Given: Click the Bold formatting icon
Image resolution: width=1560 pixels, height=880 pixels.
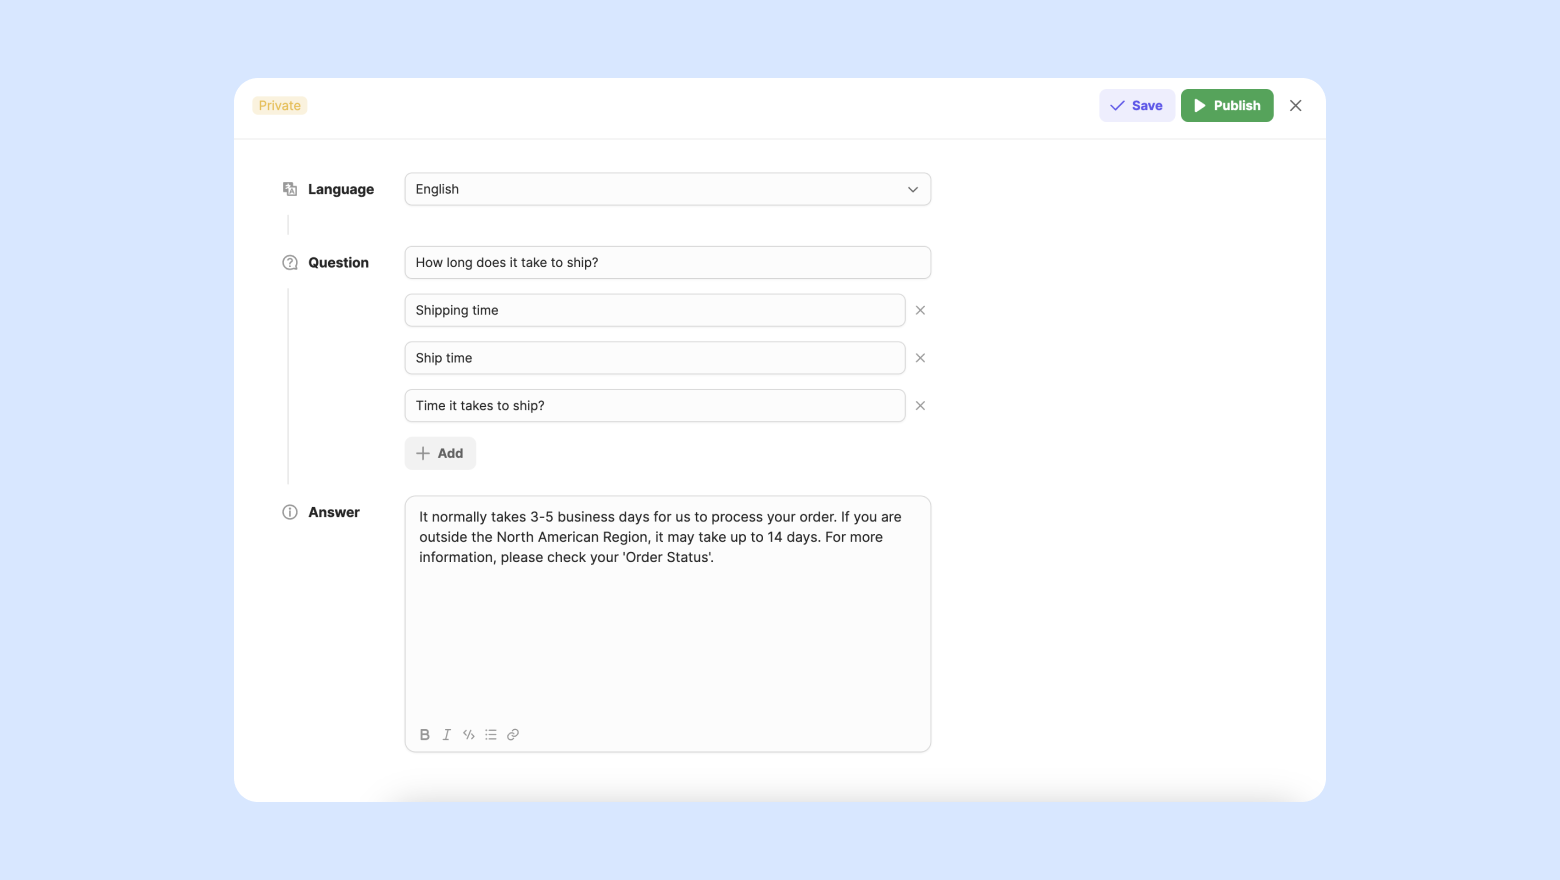Looking at the screenshot, I should [425, 734].
